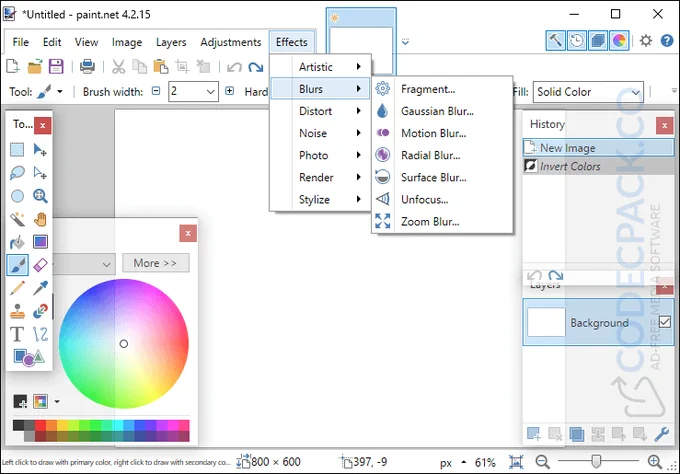
Task: Select the Shapes tool
Action: (x=29, y=357)
